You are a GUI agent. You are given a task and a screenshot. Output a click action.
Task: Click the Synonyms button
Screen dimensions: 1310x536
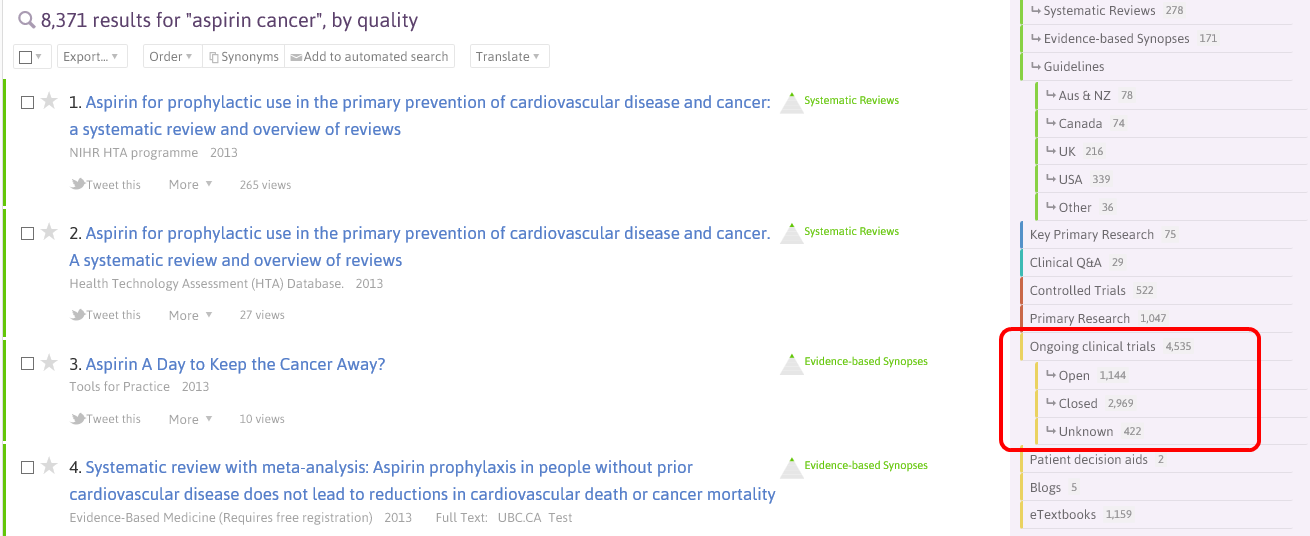[x=243, y=57]
